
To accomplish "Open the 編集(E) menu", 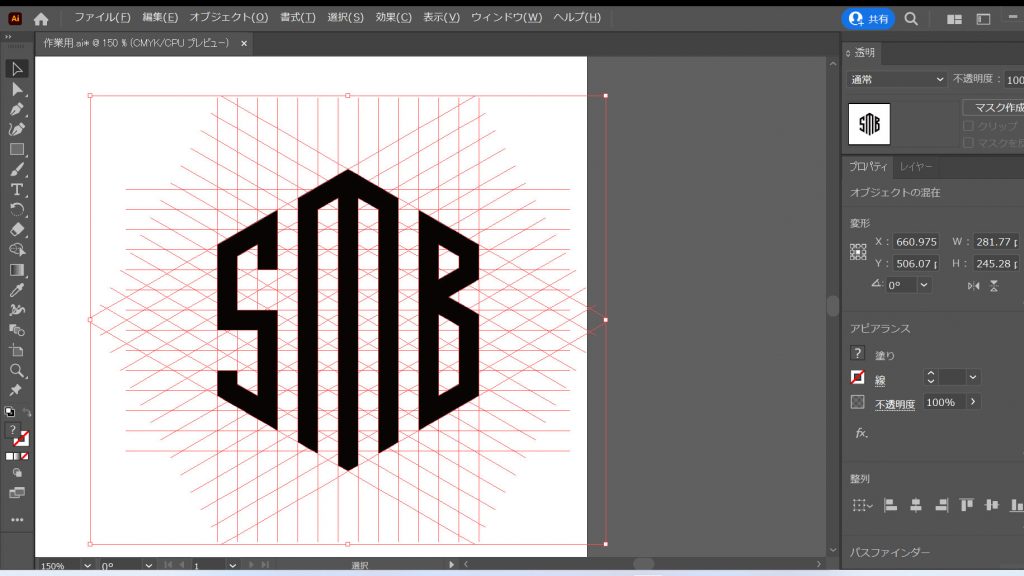I will point(160,18).
